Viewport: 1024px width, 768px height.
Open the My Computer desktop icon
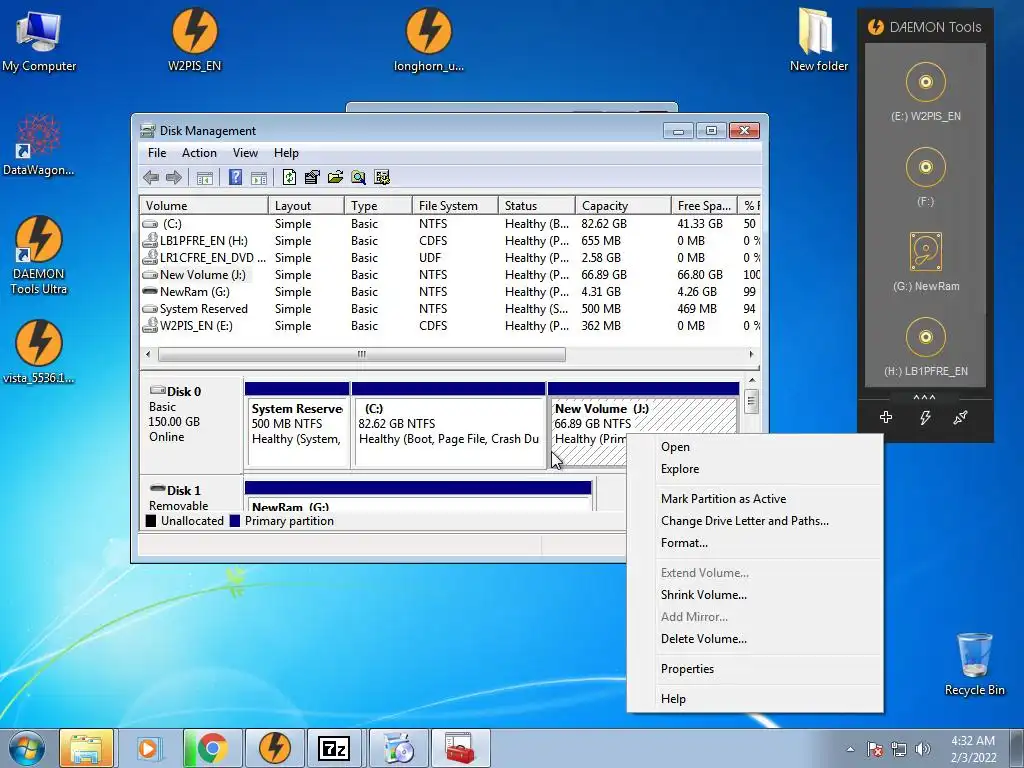tap(39, 40)
